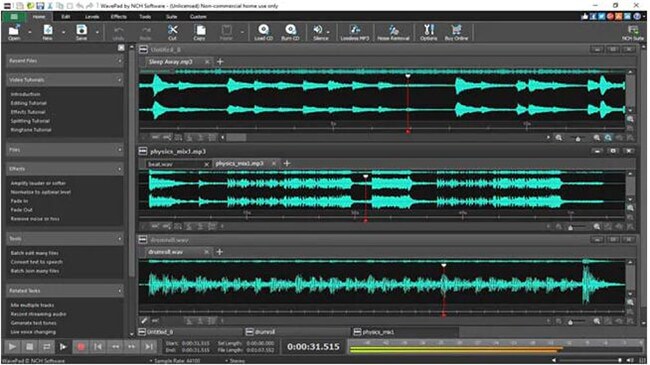Open the Options dialog
This screenshot has height=365, width=650.
click(x=429, y=32)
